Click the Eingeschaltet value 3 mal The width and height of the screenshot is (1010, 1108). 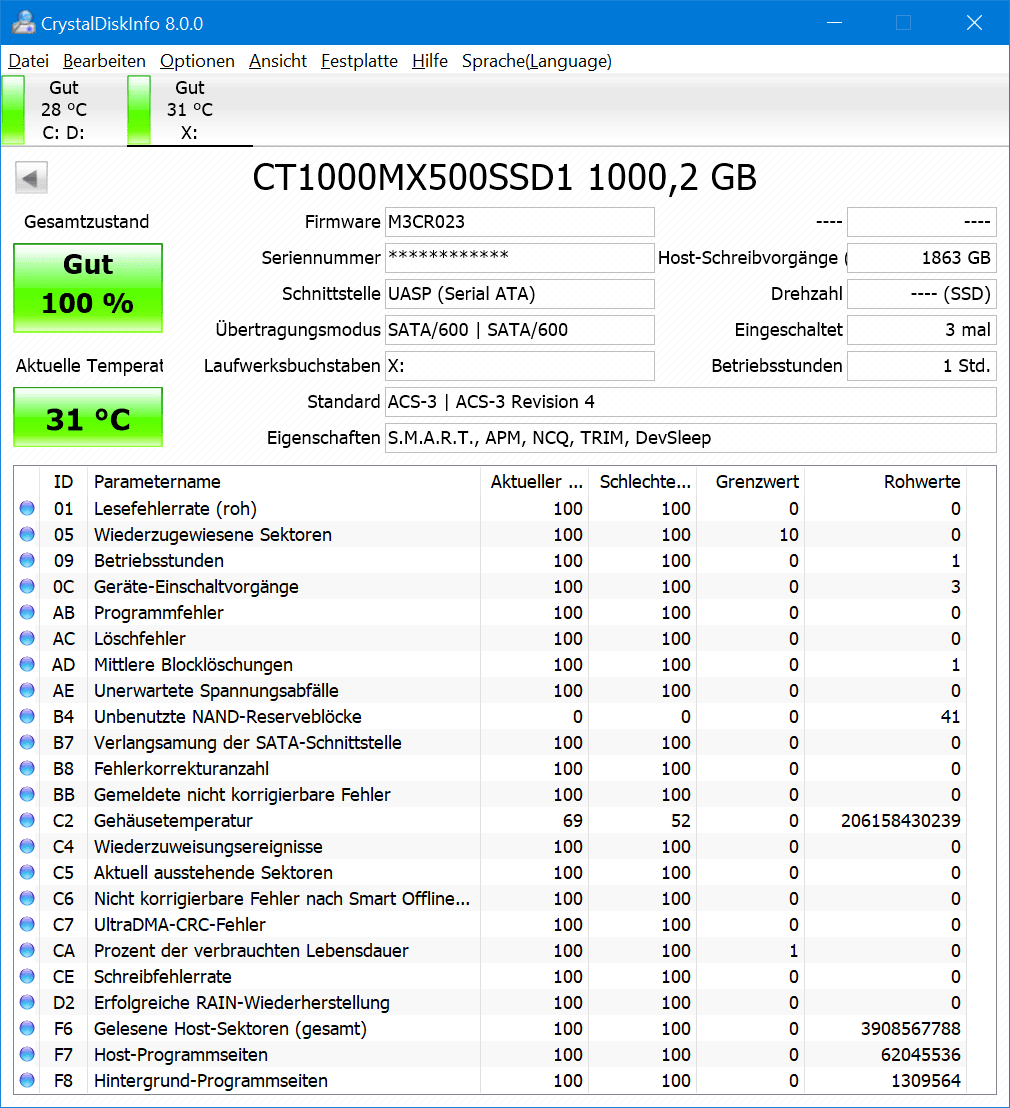click(x=922, y=330)
